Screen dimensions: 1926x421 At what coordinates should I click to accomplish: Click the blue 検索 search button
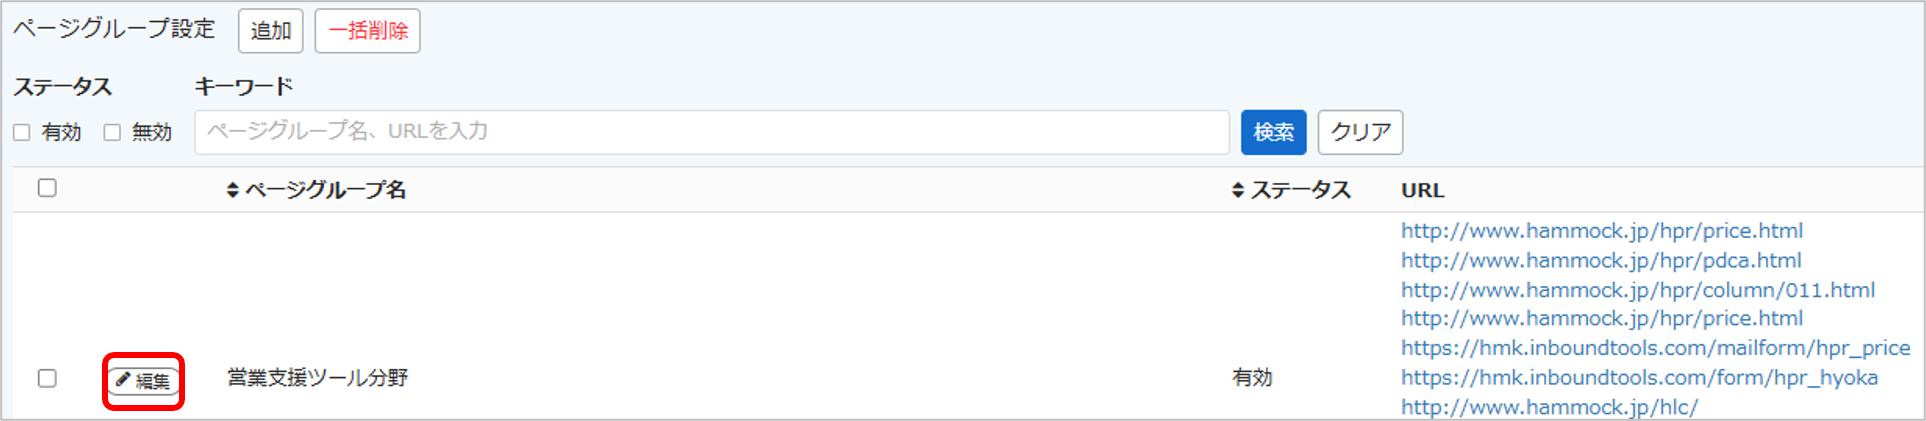(1274, 132)
